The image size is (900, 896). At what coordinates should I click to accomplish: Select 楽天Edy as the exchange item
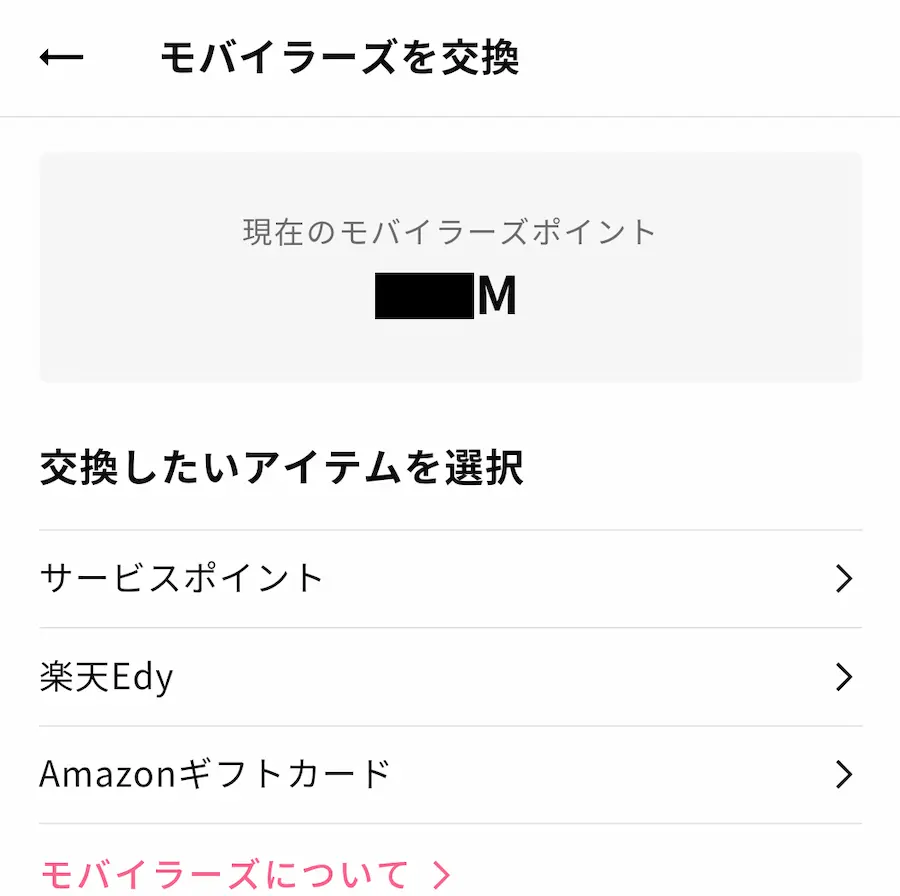pyautogui.click(x=450, y=677)
